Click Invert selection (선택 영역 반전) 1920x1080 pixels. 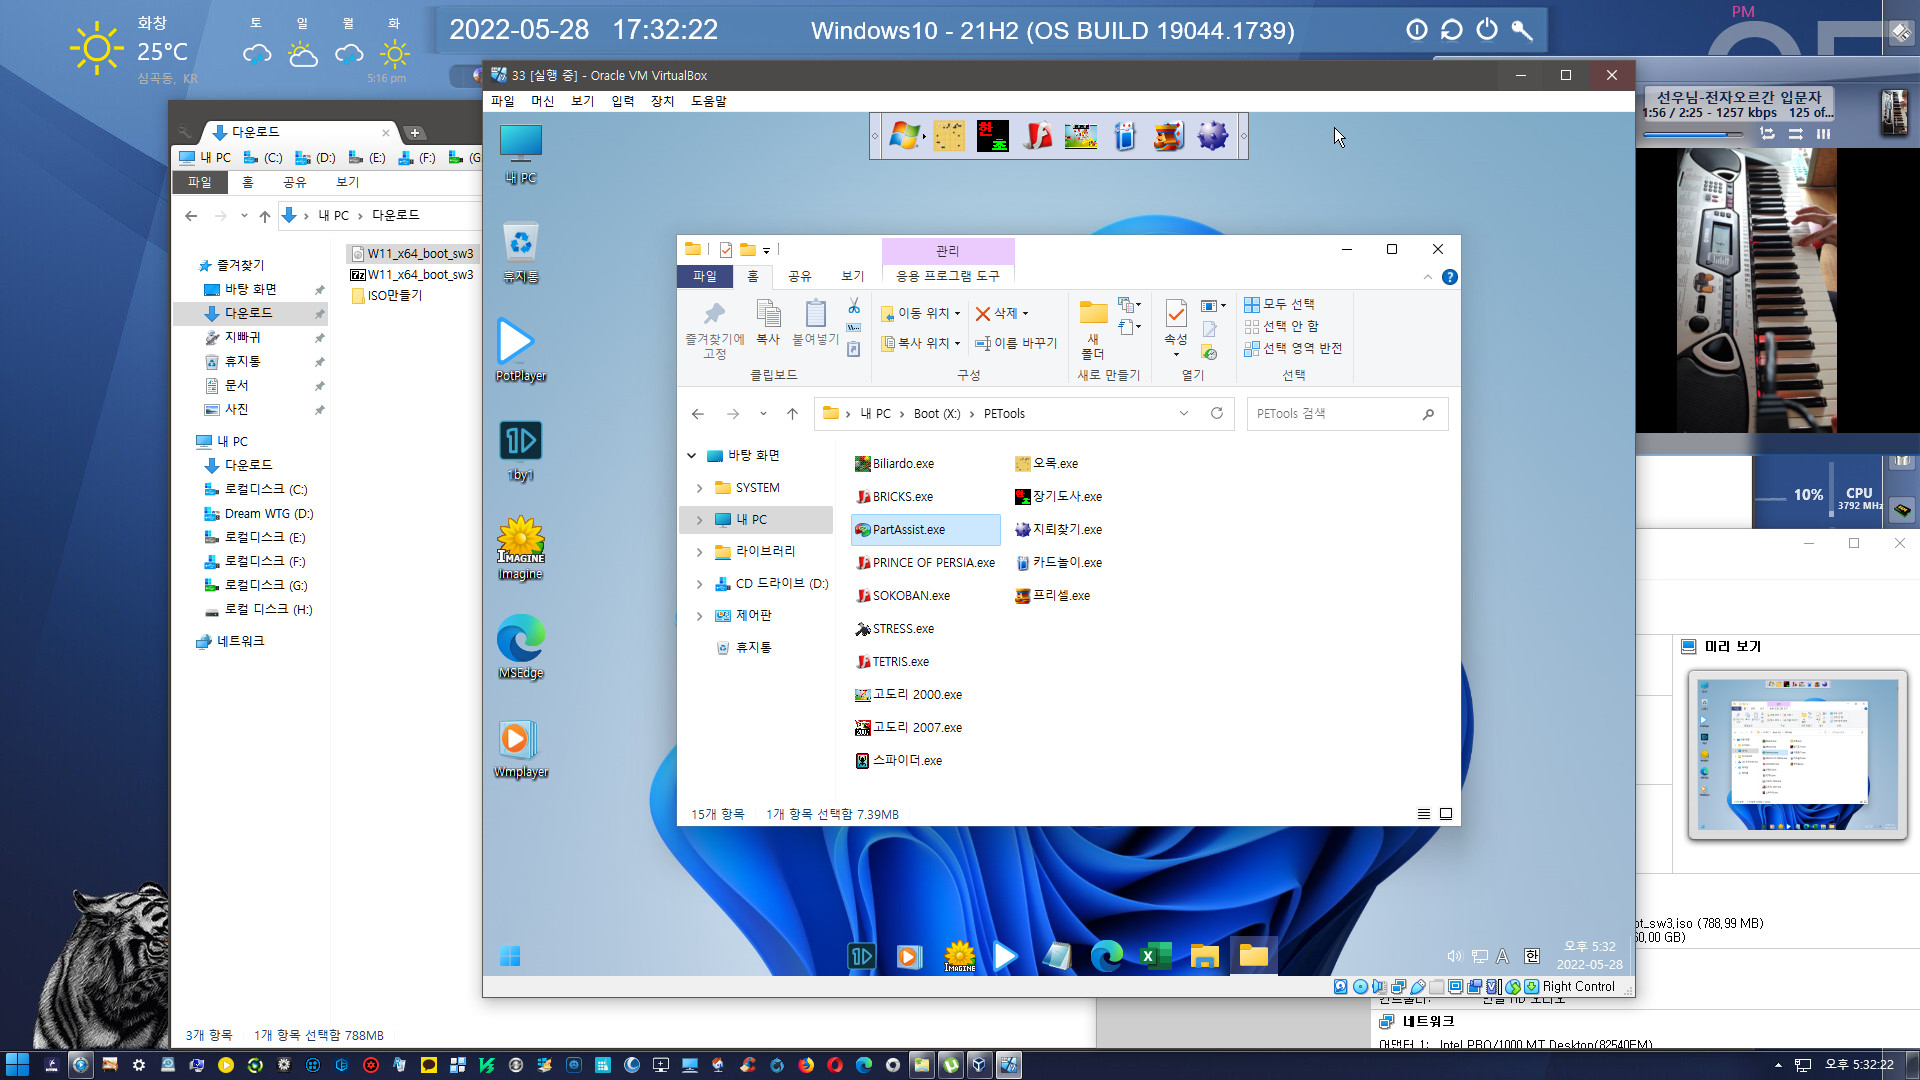1293,348
